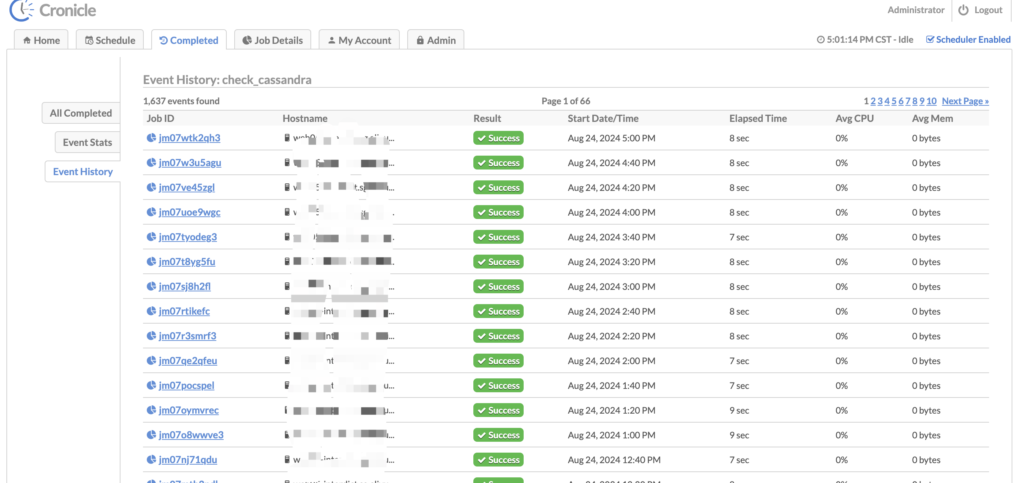
Task: Open job jm07ve45zgl link
Action: (x=187, y=187)
